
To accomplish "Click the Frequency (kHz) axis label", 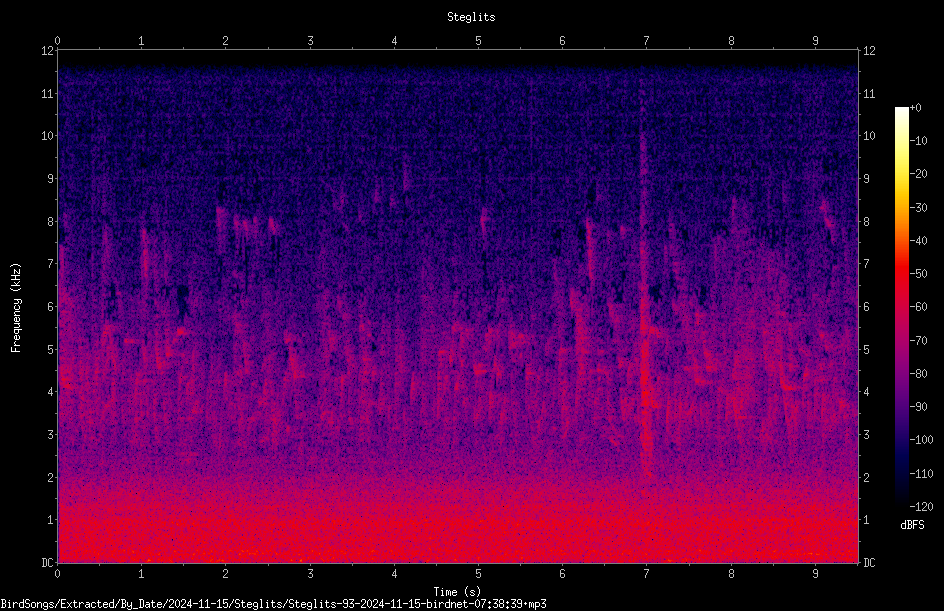I will [x=16, y=308].
